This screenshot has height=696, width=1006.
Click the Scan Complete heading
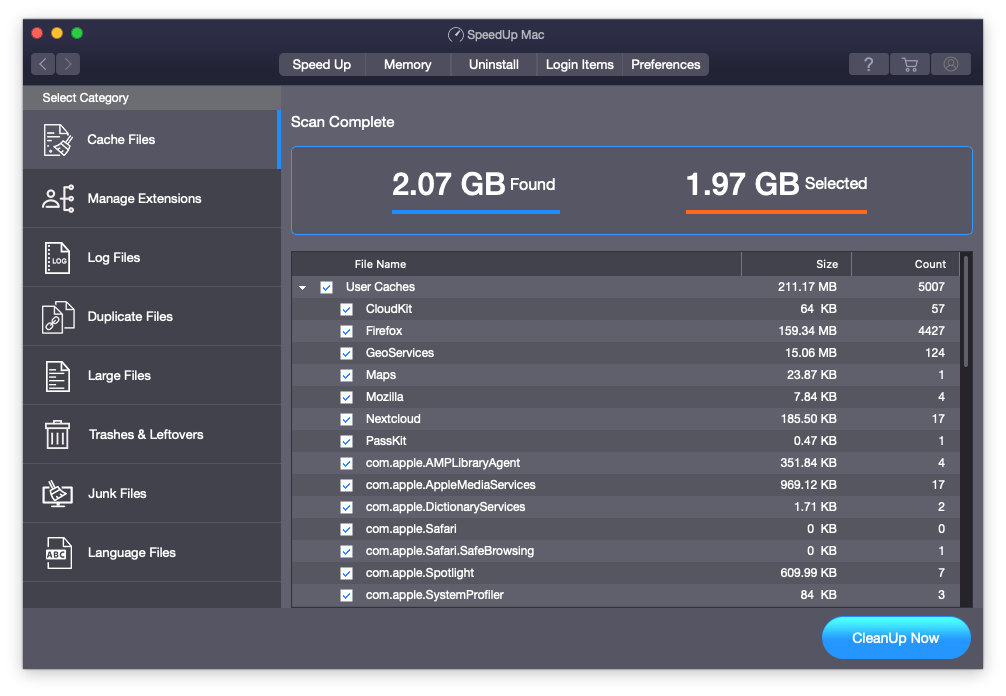tap(343, 122)
